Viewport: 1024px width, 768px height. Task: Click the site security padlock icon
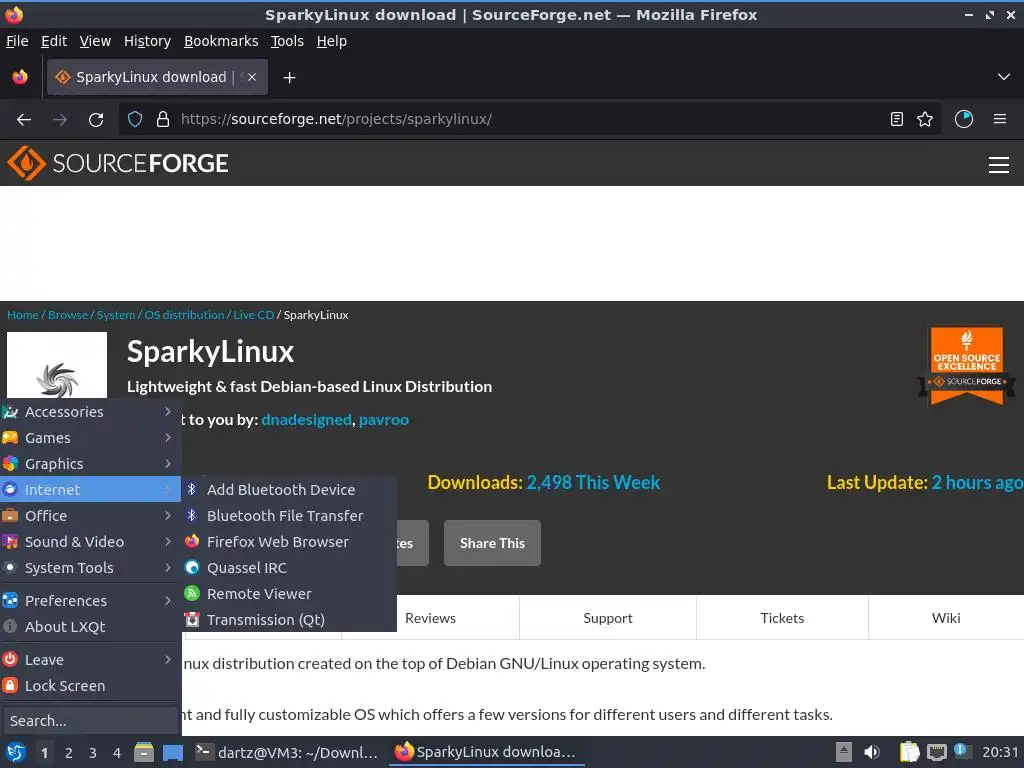[x=163, y=120]
